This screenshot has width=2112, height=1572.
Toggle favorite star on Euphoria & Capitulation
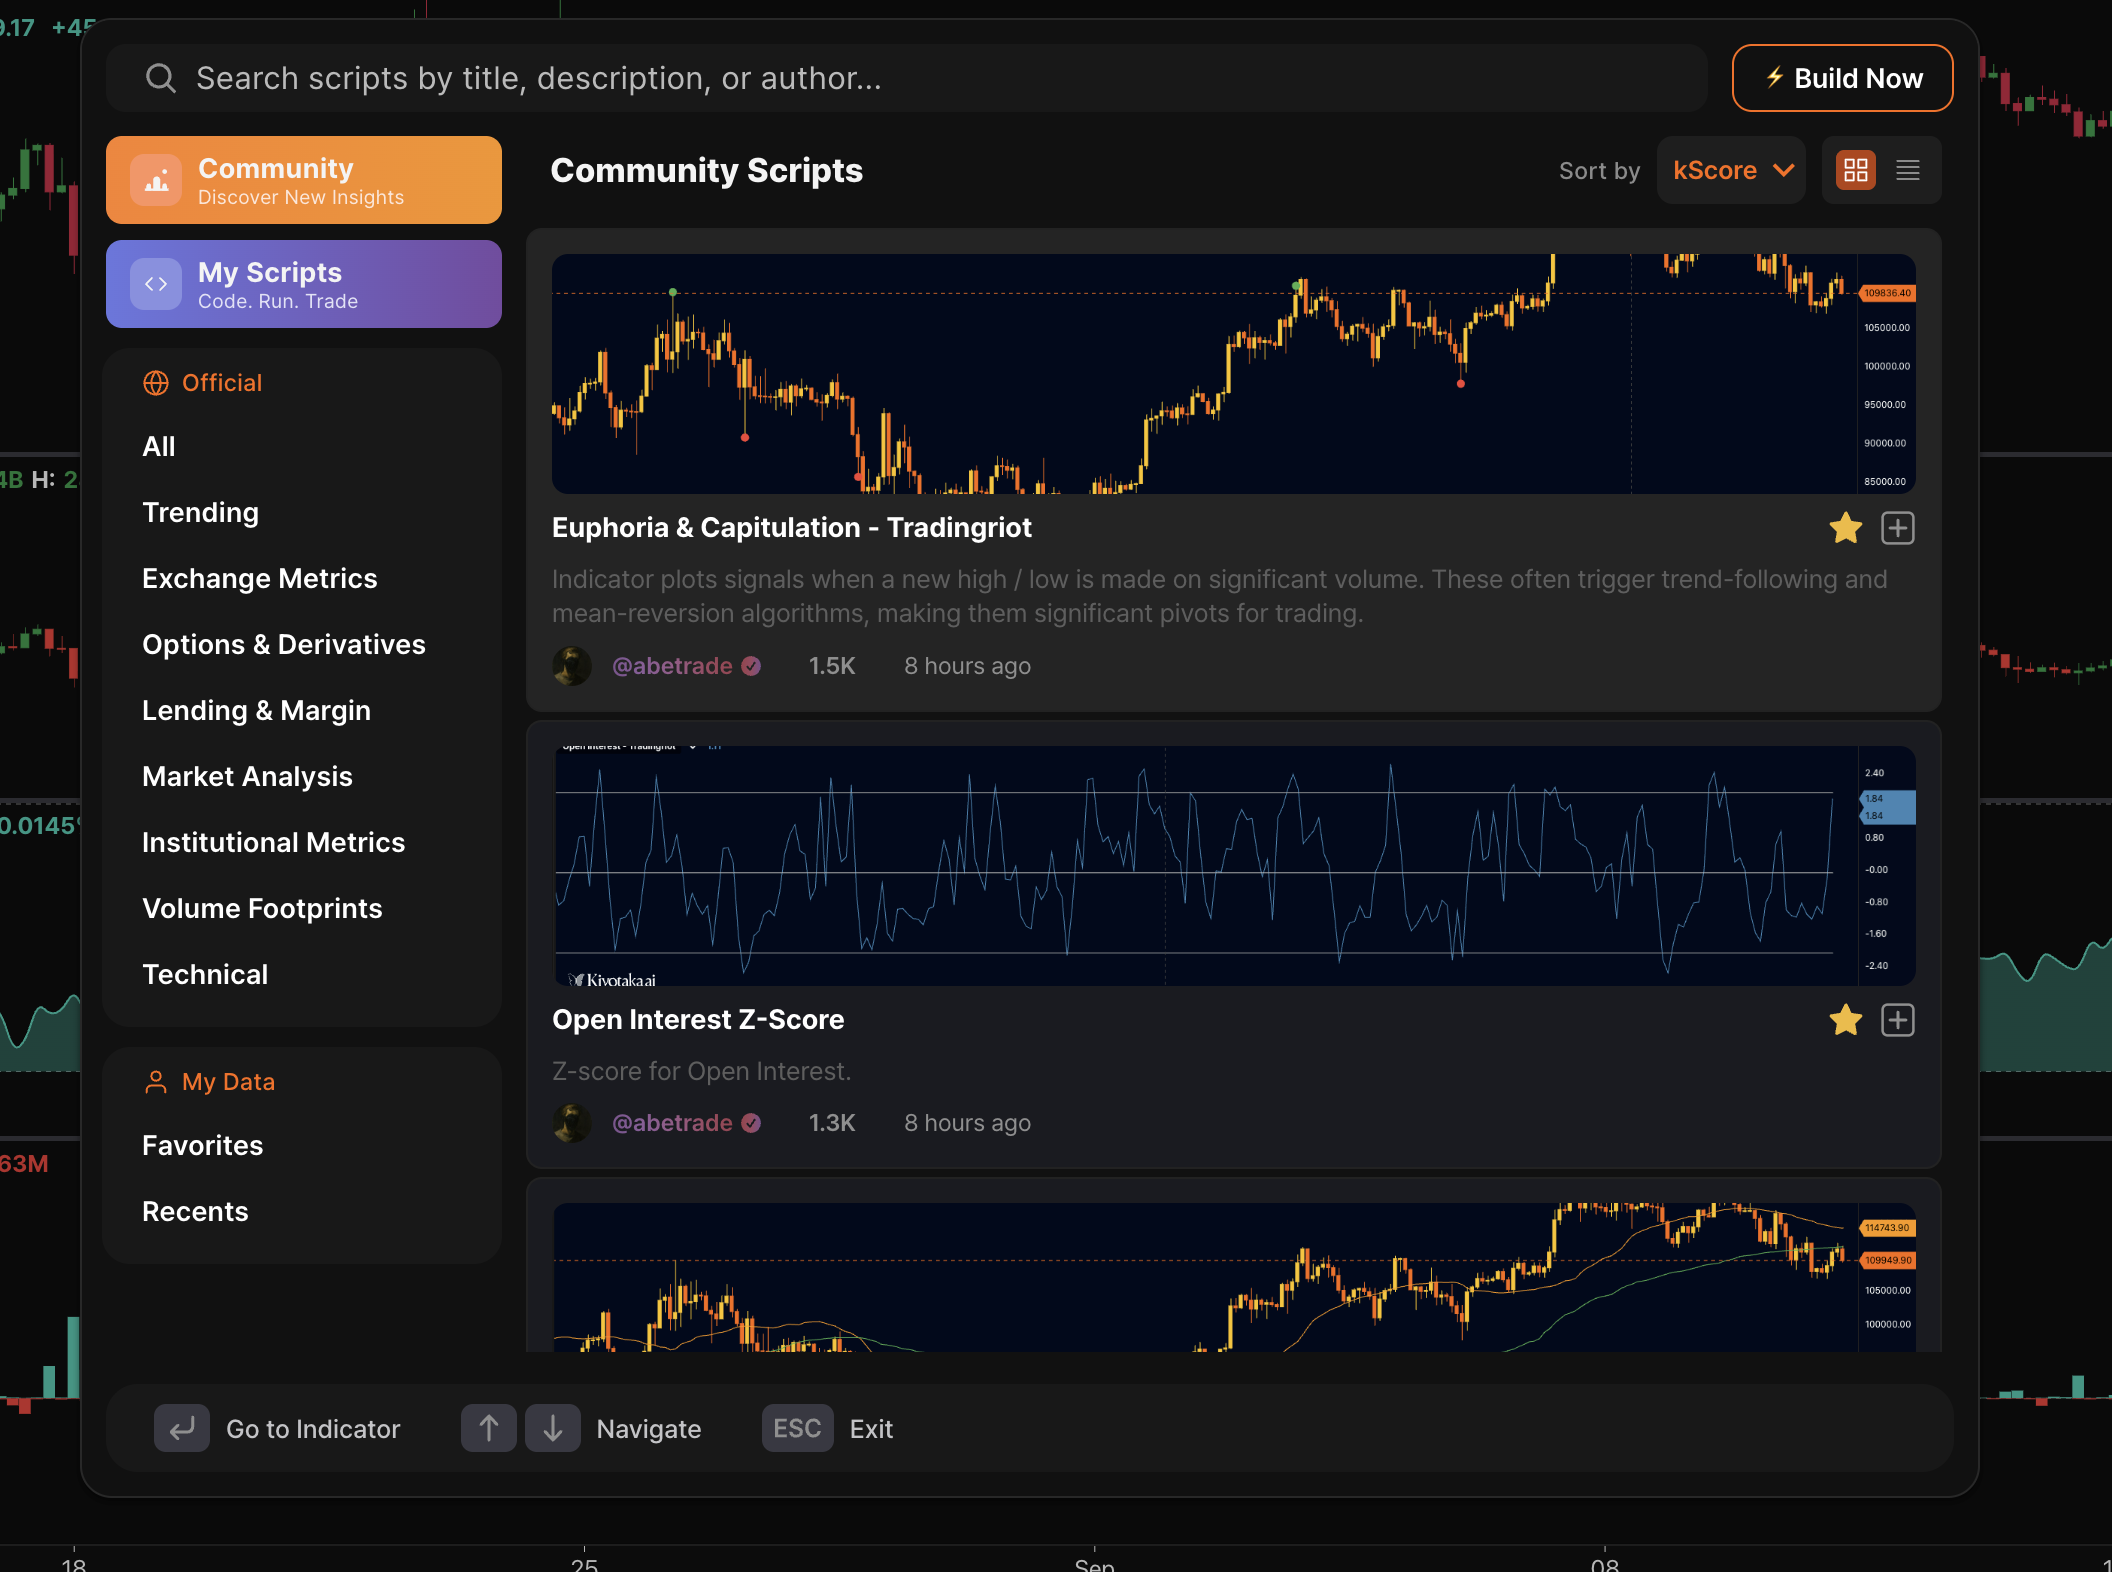[1845, 528]
